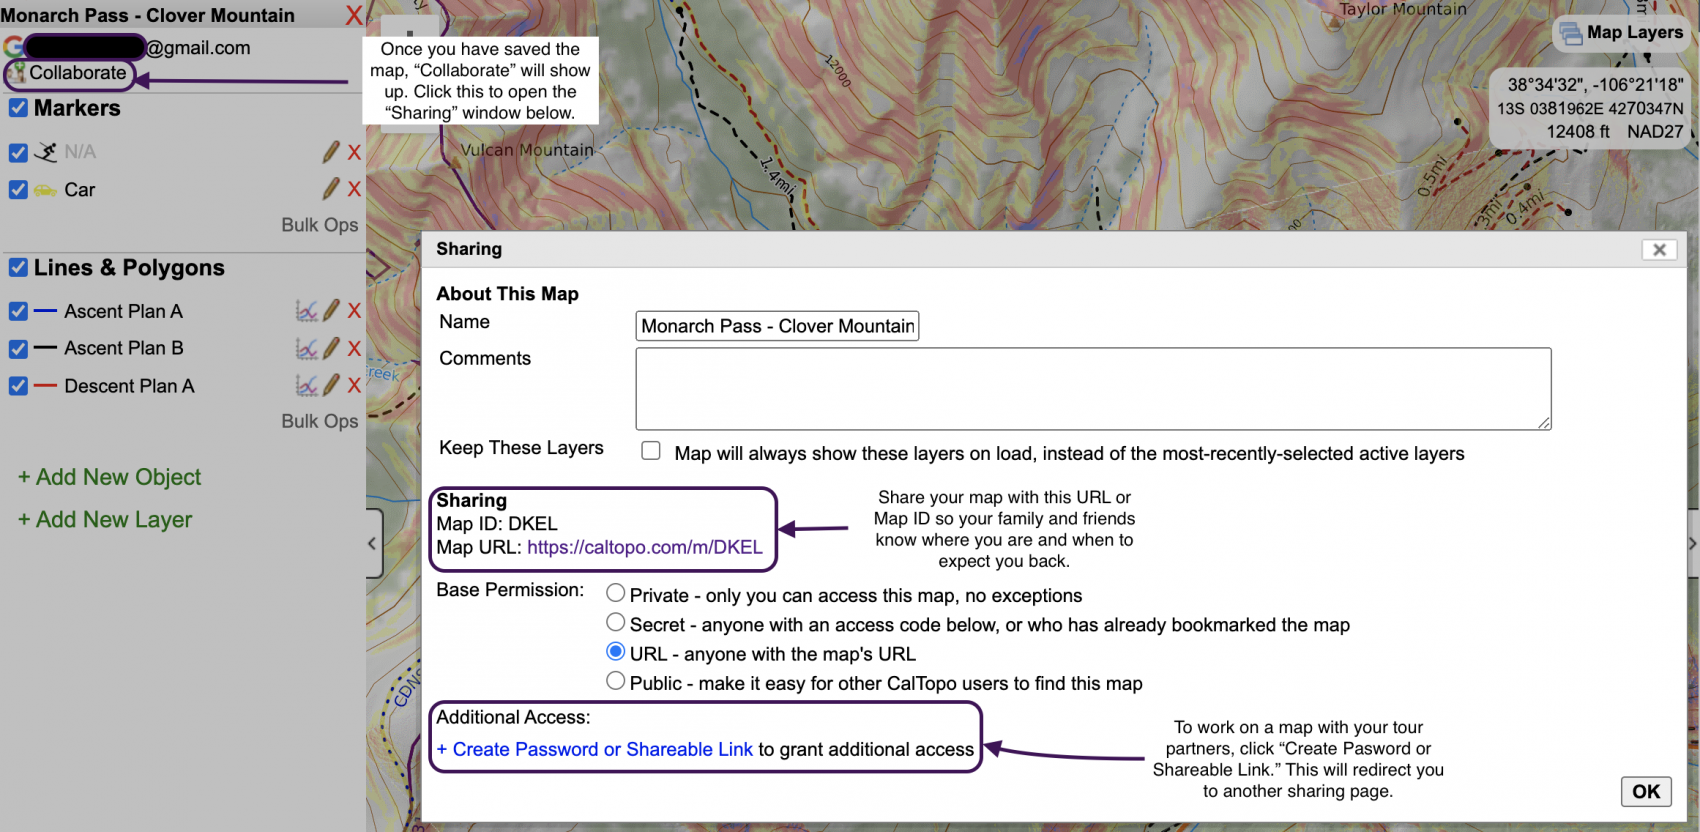Show elevation profile for Ascent Plan B

(x=307, y=348)
